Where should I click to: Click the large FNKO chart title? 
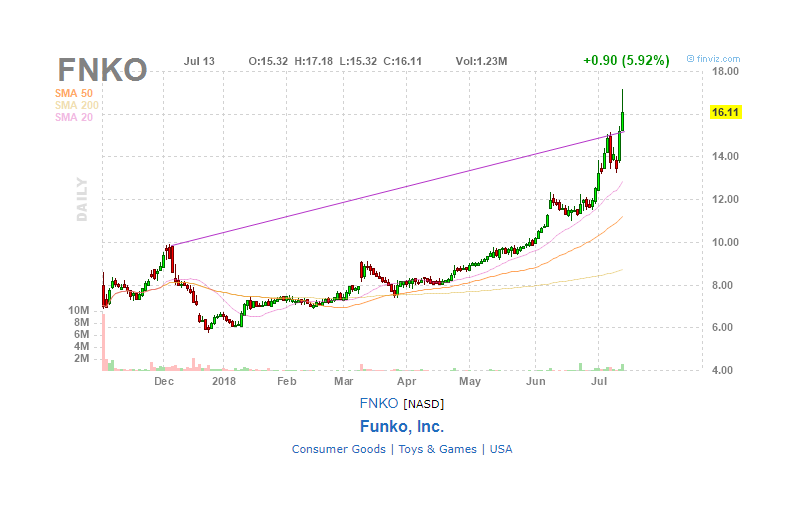pyautogui.click(x=102, y=69)
